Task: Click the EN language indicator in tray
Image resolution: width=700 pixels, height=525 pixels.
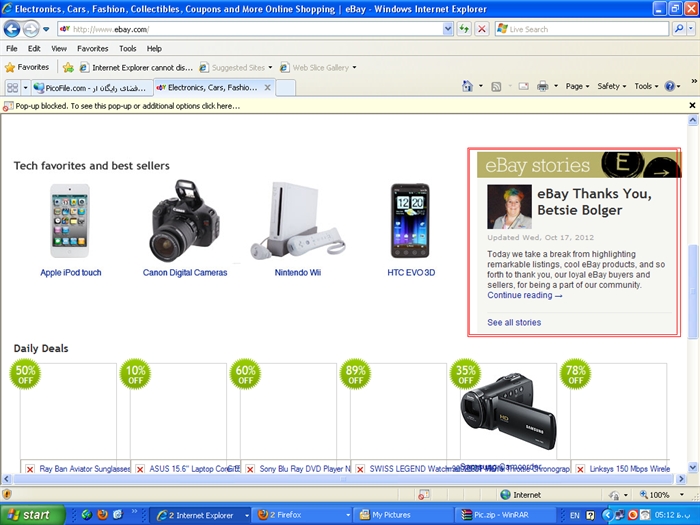Action: coord(575,515)
